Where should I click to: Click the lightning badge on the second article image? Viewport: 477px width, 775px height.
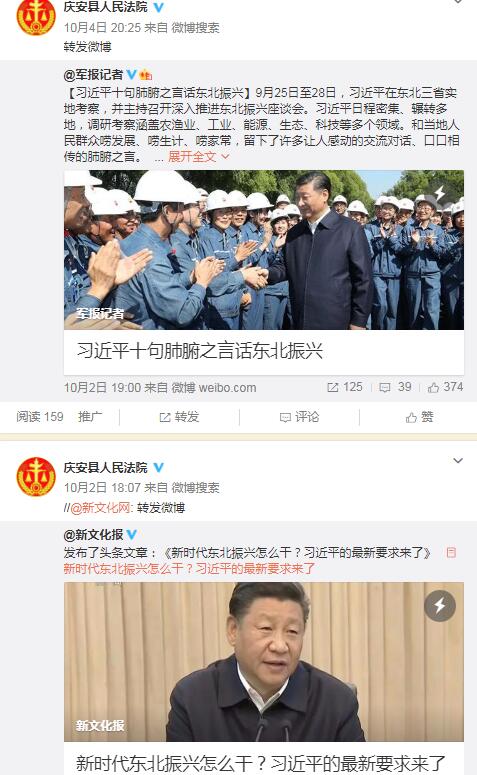point(439,605)
